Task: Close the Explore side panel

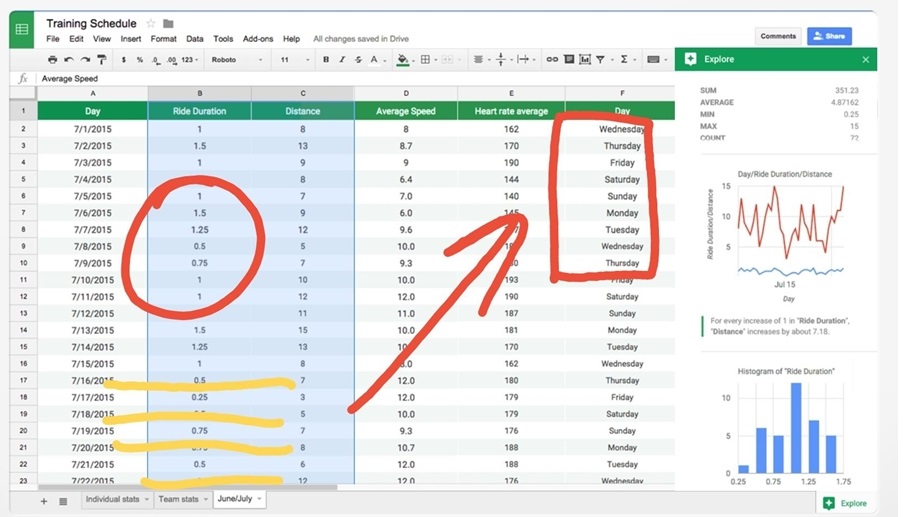Action: 865,60
